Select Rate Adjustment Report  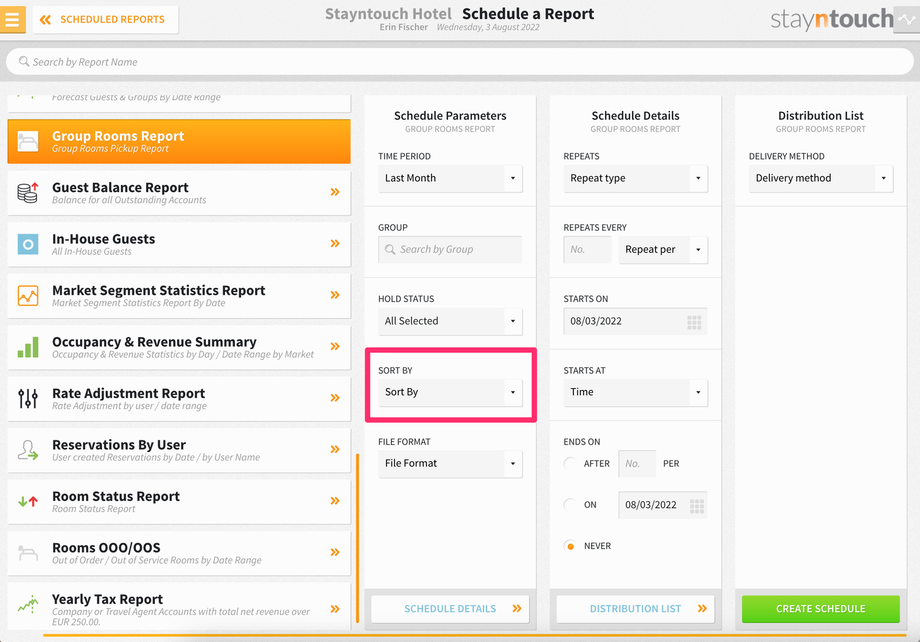[179, 398]
